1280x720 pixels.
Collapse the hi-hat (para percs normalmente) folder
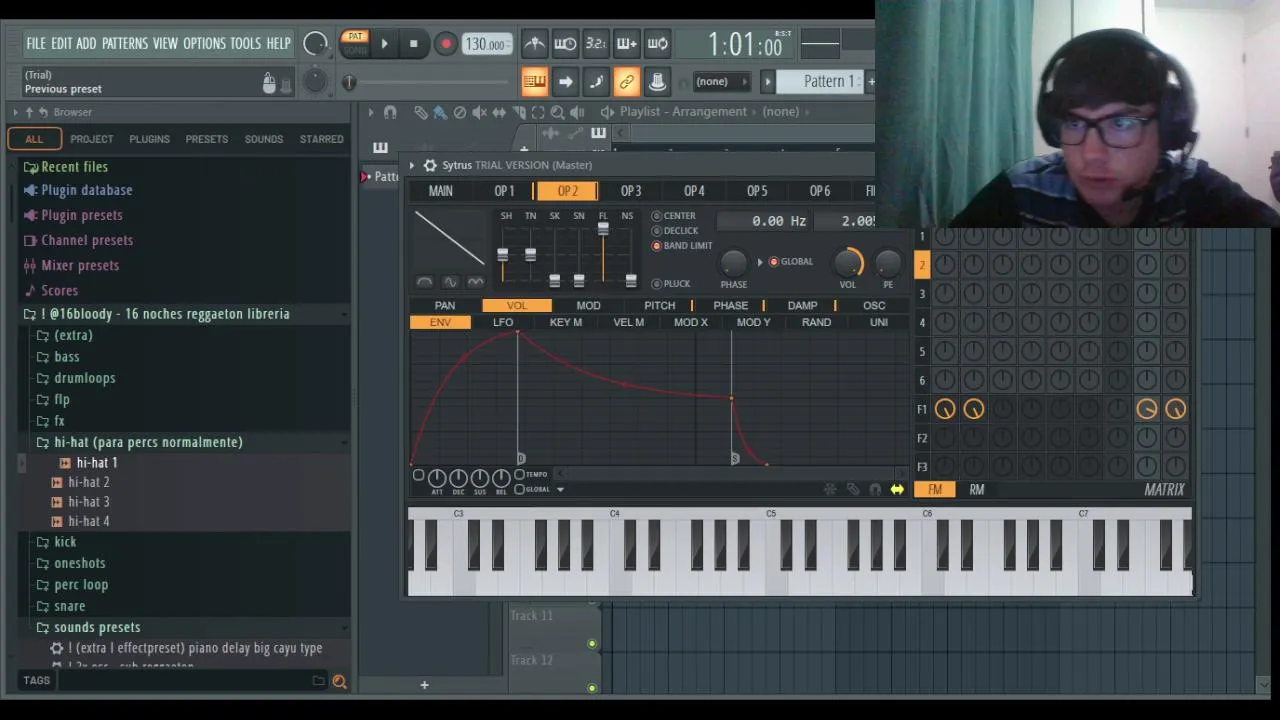tap(148, 442)
